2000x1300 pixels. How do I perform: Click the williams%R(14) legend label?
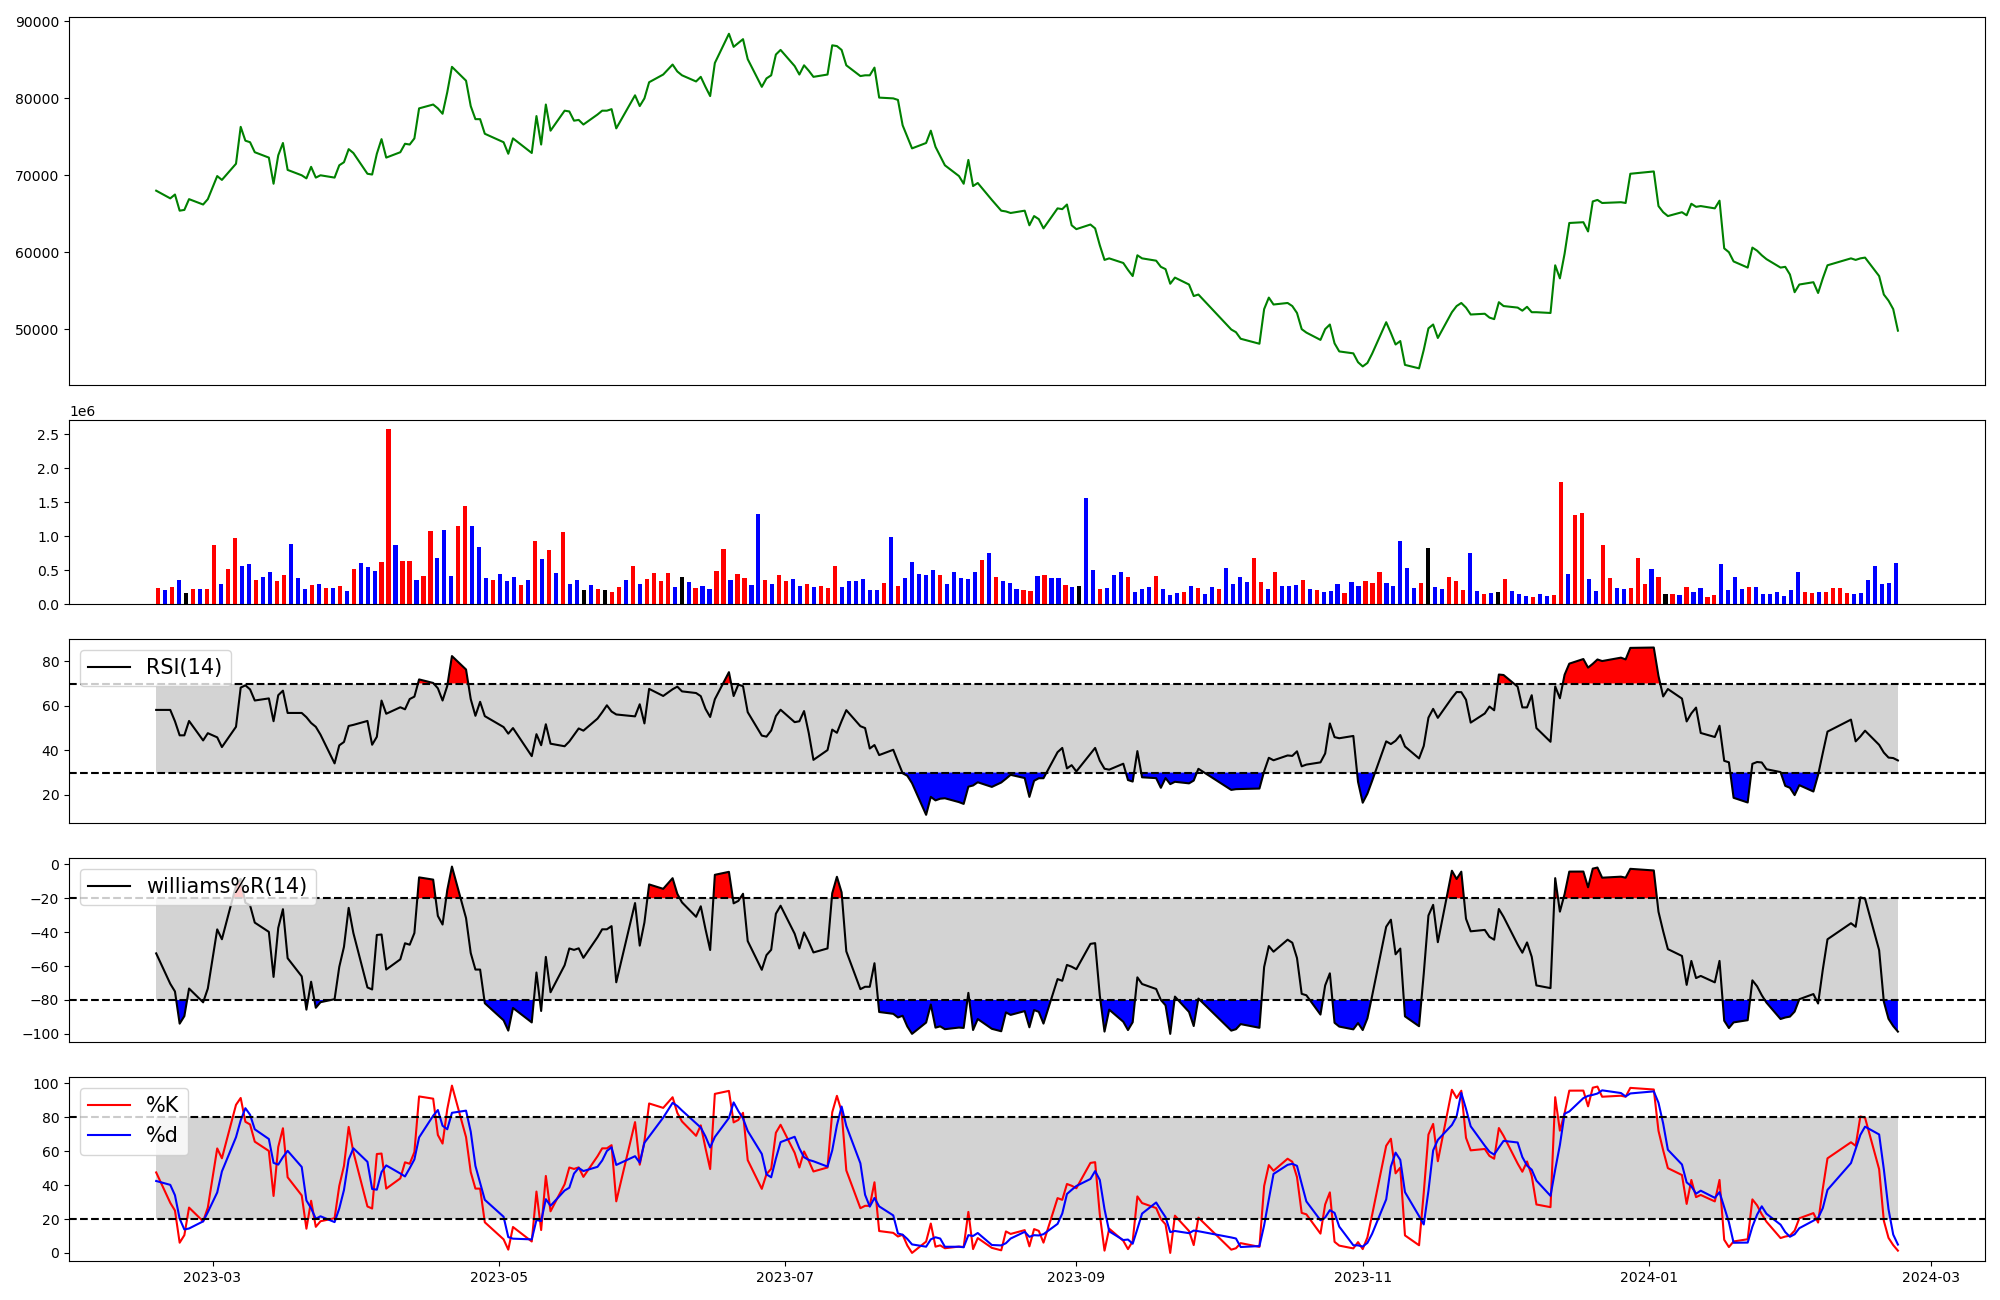click(x=226, y=886)
